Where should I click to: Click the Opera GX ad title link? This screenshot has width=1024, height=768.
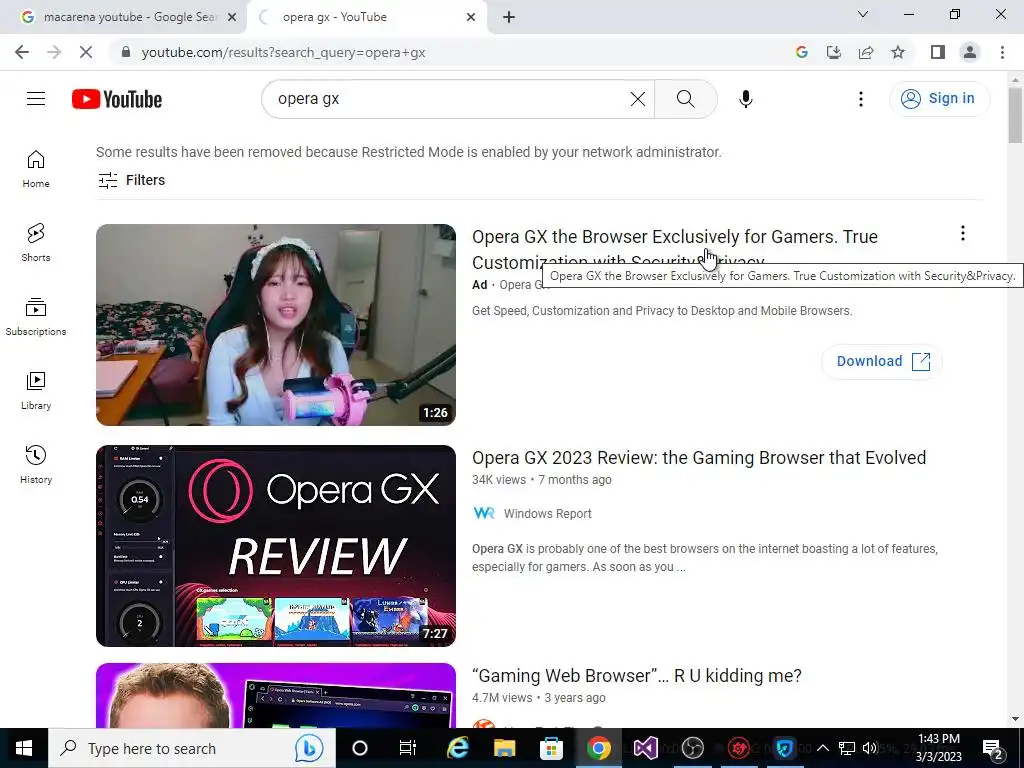(675, 249)
